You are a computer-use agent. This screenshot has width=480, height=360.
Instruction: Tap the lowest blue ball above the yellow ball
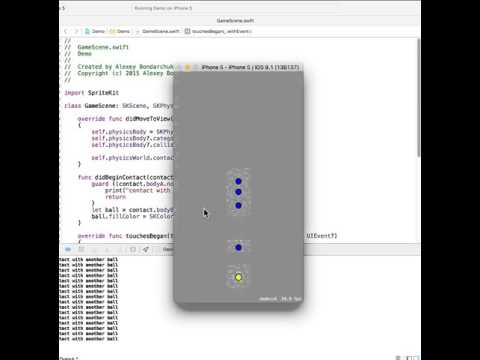(x=238, y=248)
